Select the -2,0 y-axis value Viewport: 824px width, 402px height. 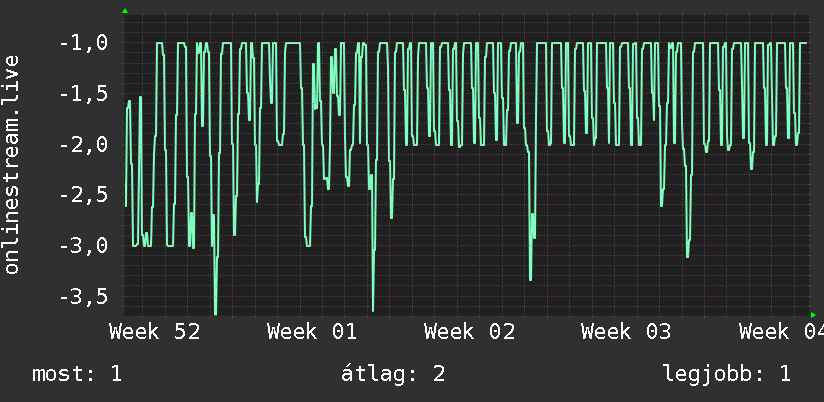click(84, 145)
